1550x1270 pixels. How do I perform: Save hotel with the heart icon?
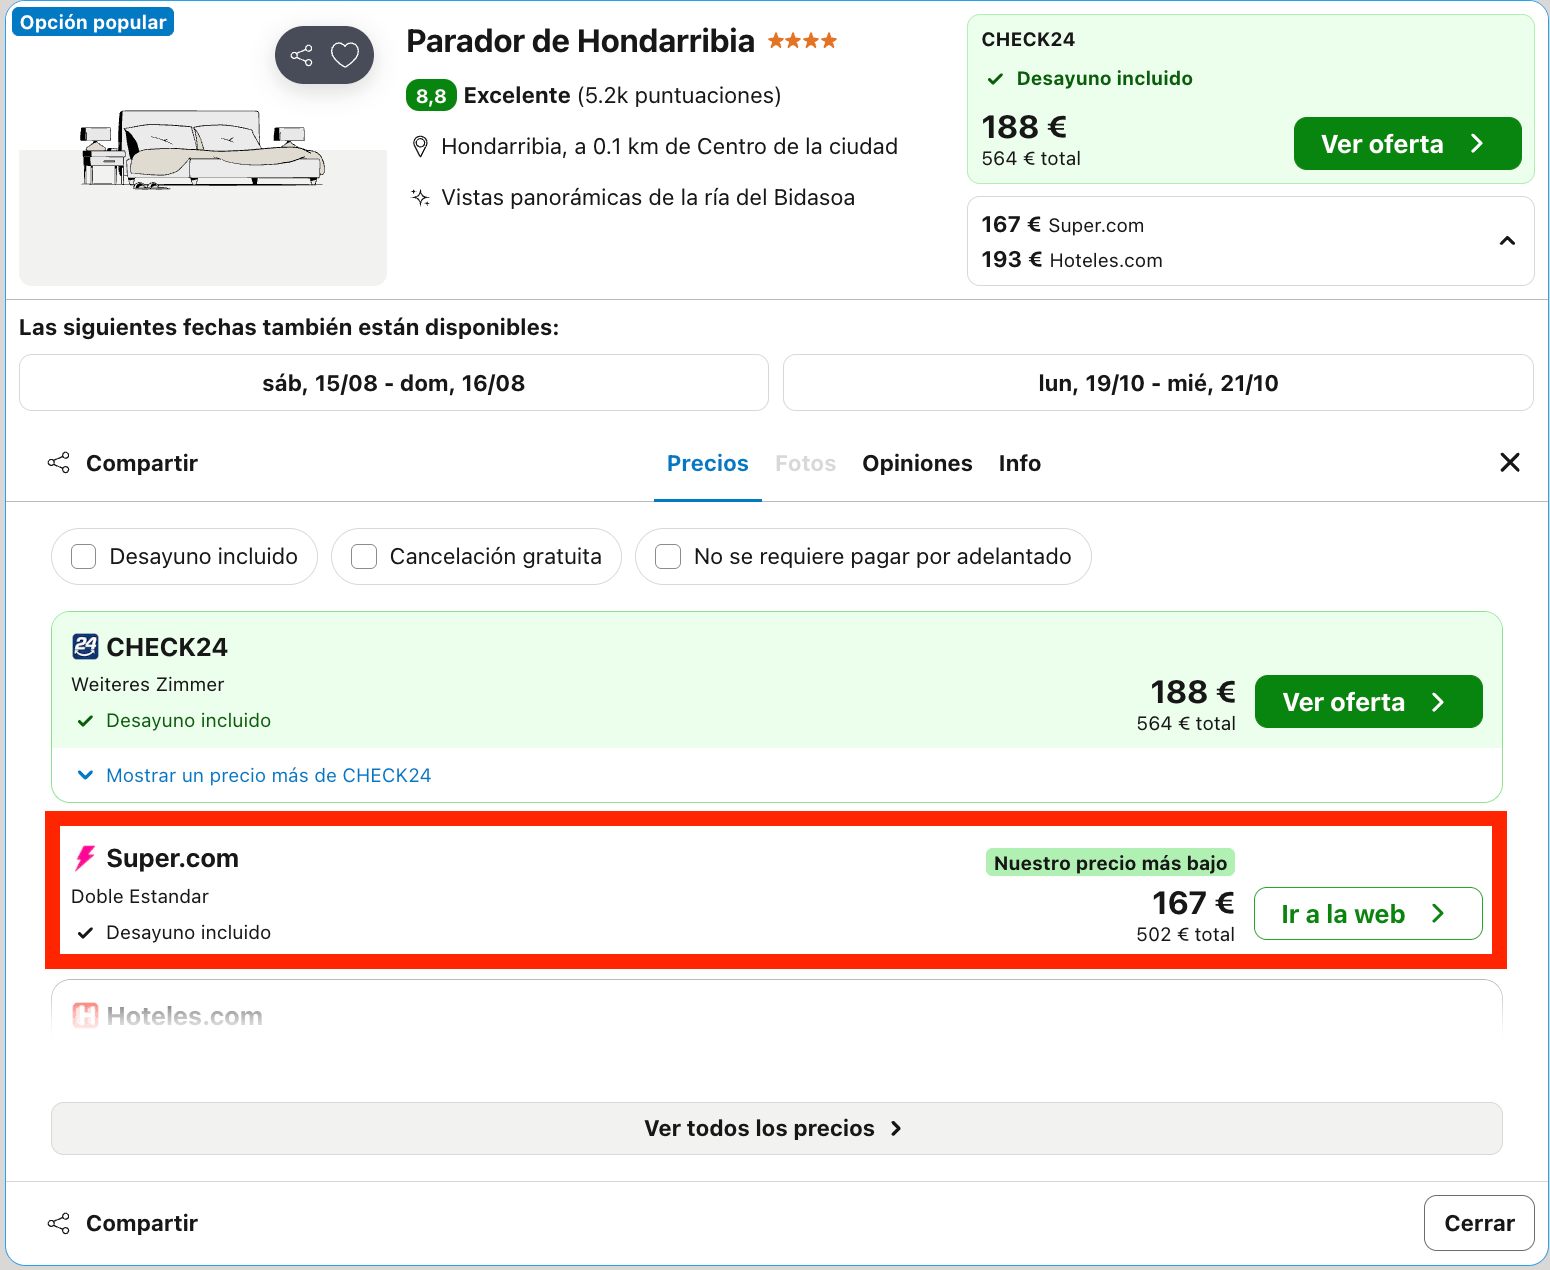click(345, 55)
